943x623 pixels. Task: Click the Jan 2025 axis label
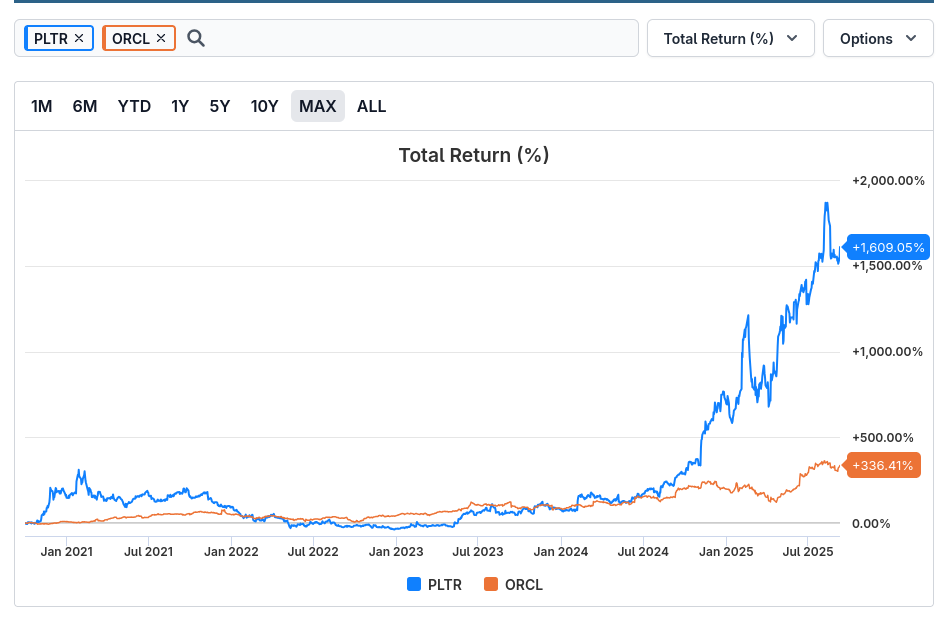click(726, 551)
